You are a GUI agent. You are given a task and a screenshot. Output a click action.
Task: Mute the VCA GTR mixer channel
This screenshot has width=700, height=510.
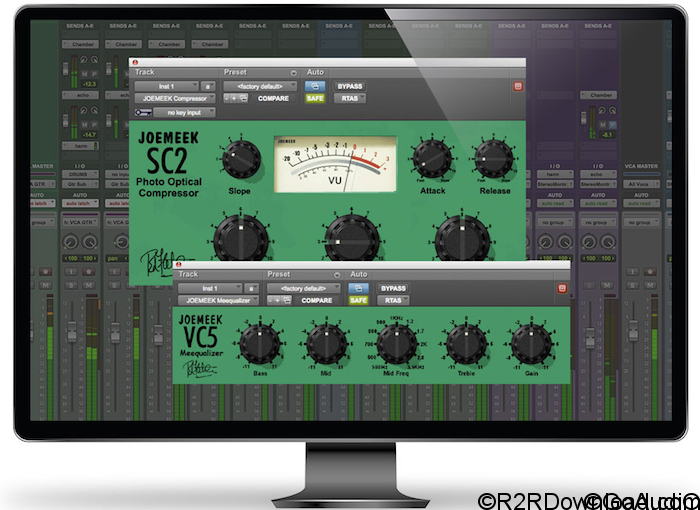(x=89, y=285)
